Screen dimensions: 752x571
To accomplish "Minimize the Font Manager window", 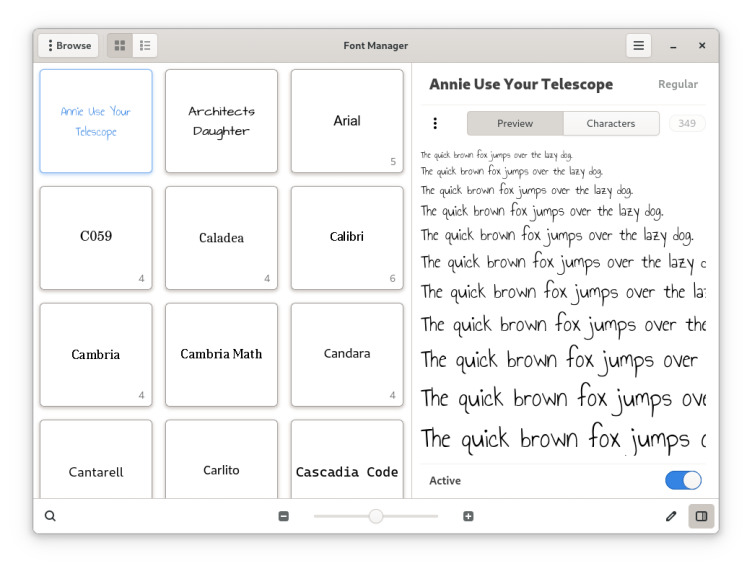I will (674, 46).
